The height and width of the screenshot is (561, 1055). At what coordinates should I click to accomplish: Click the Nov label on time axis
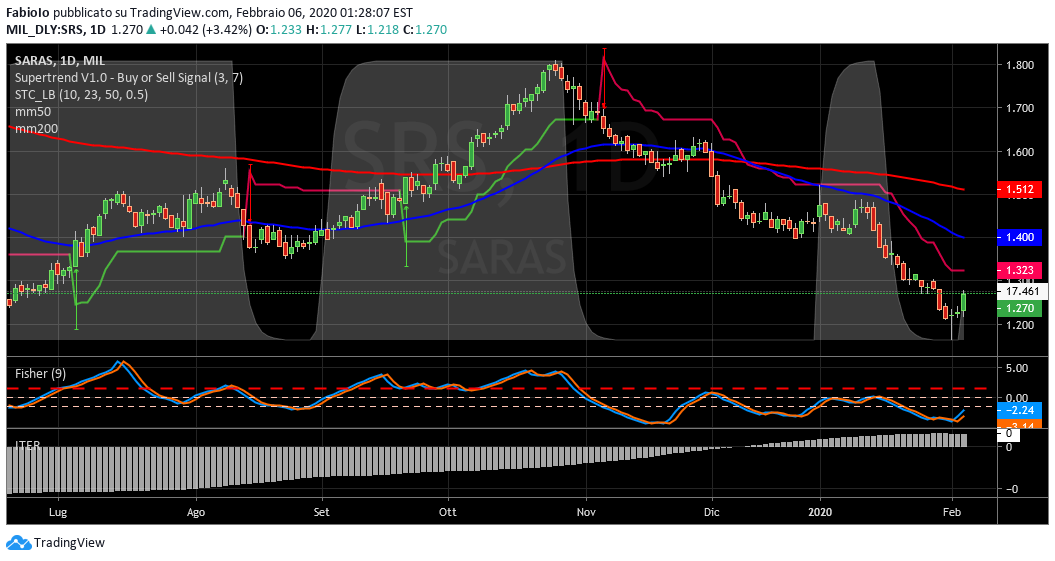587,510
